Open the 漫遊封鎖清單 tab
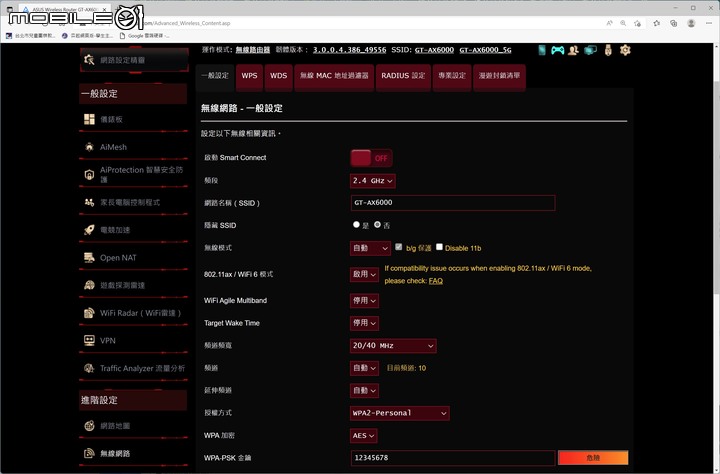 499,77
